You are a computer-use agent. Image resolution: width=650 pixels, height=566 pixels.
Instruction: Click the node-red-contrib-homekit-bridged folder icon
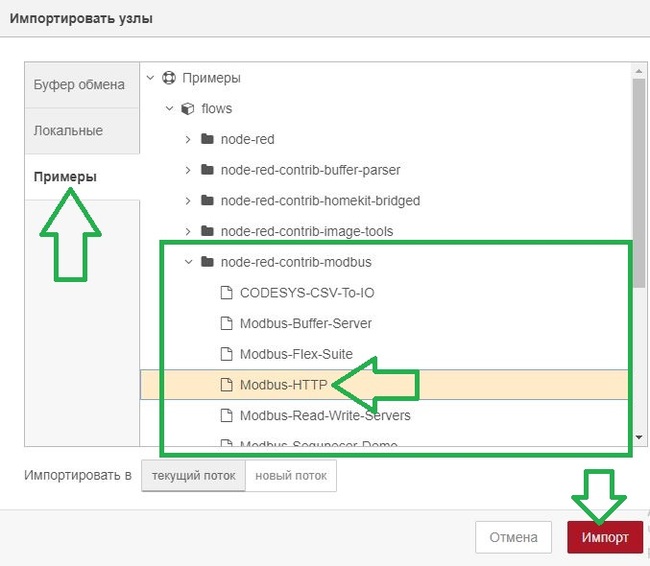207,200
